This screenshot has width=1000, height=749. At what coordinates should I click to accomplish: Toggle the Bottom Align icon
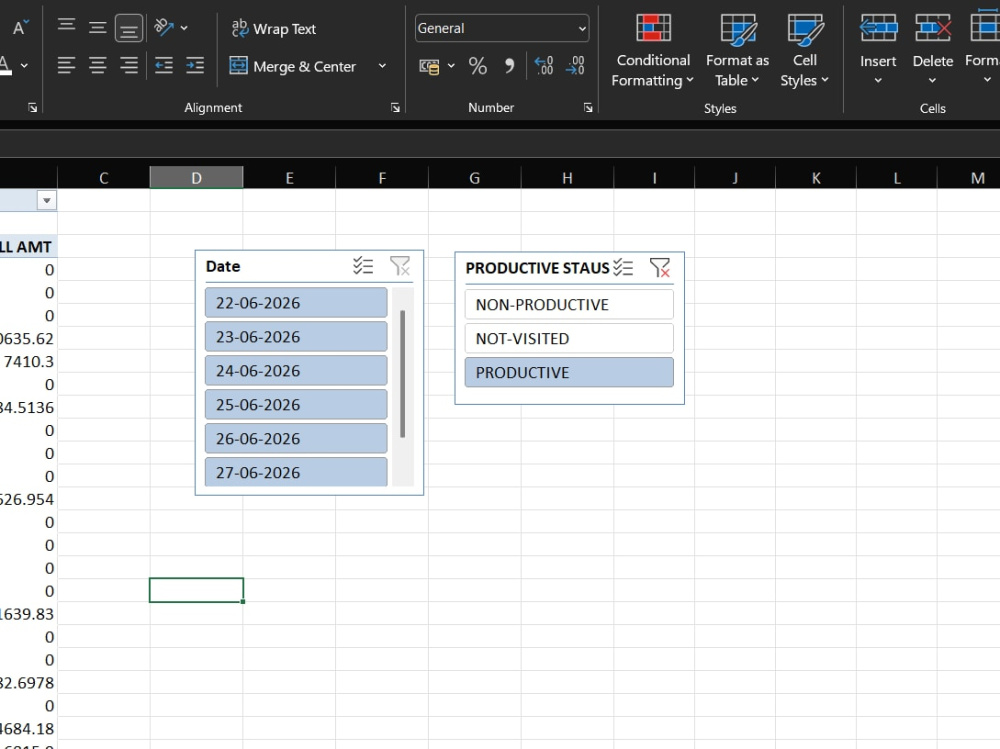129,29
